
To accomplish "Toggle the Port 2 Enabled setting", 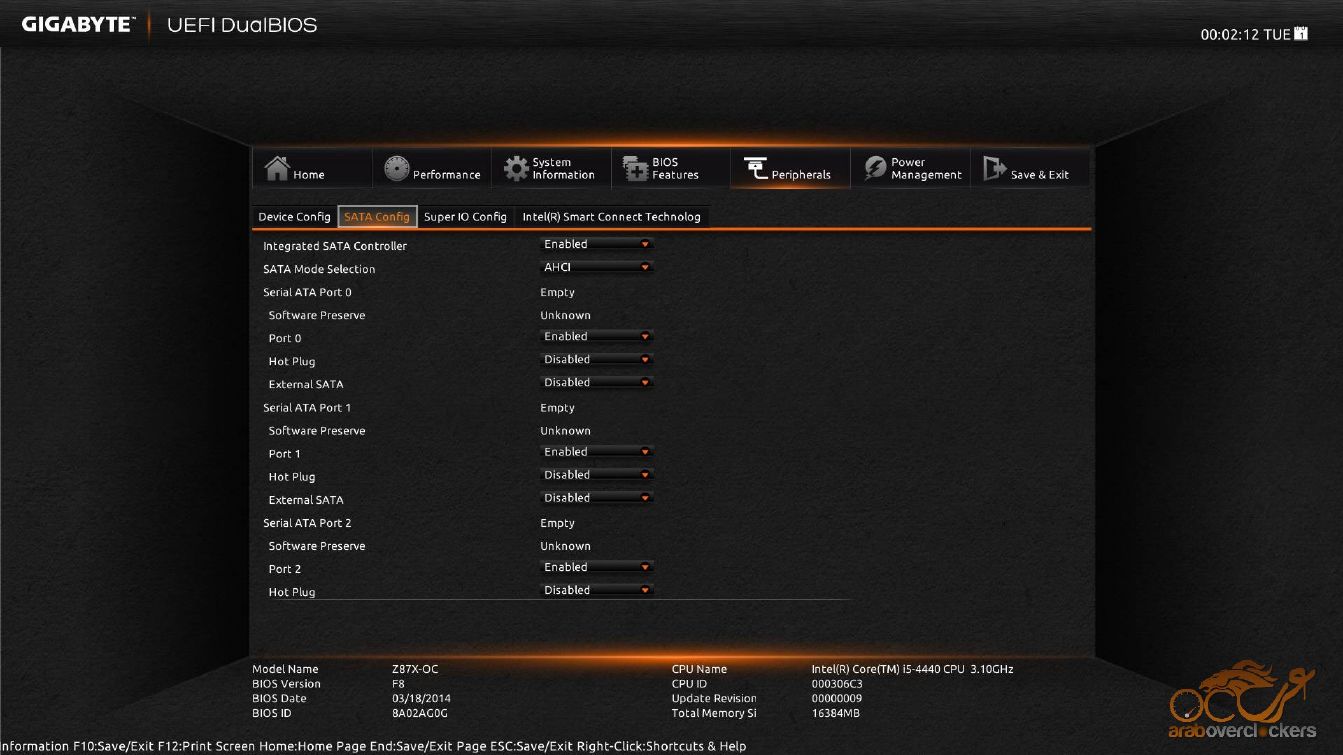I will pyautogui.click(x=597, y=568).
